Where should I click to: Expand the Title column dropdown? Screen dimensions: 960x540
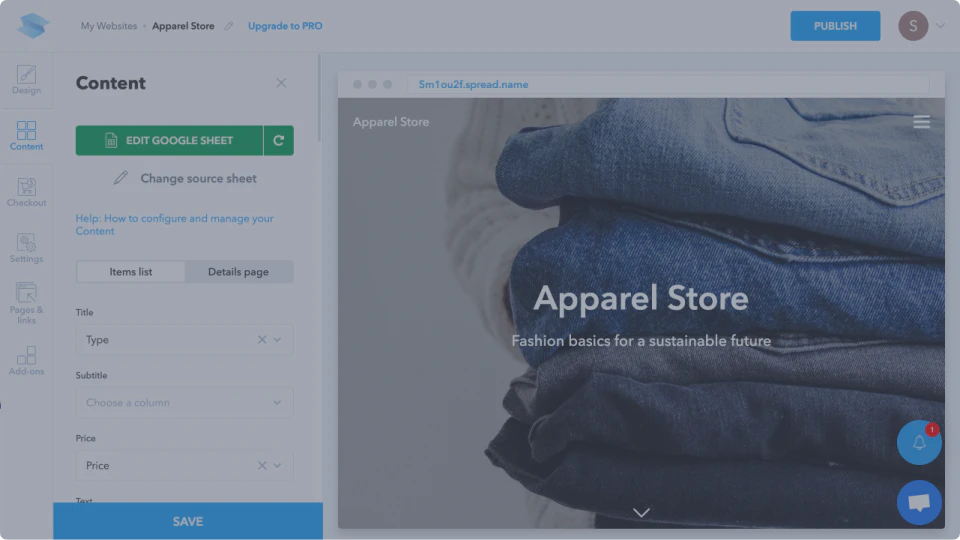pos(278,340)
